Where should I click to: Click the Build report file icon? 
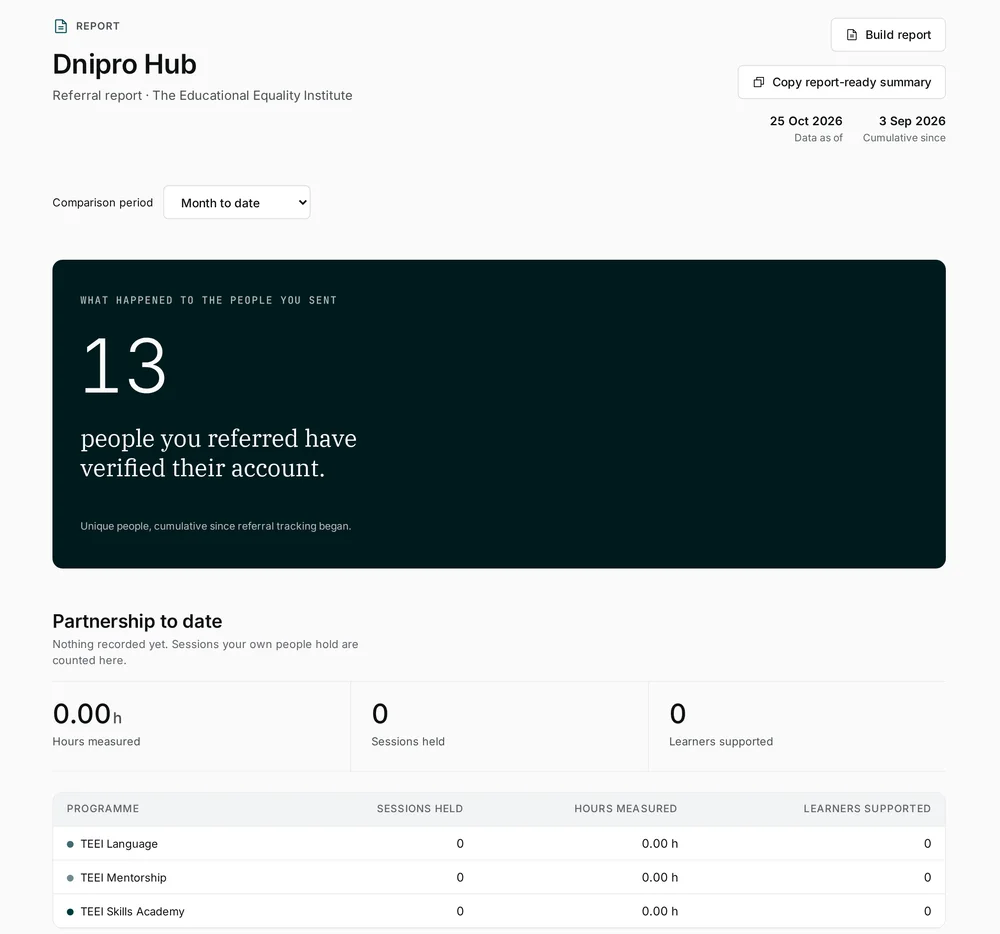(851, 34)
